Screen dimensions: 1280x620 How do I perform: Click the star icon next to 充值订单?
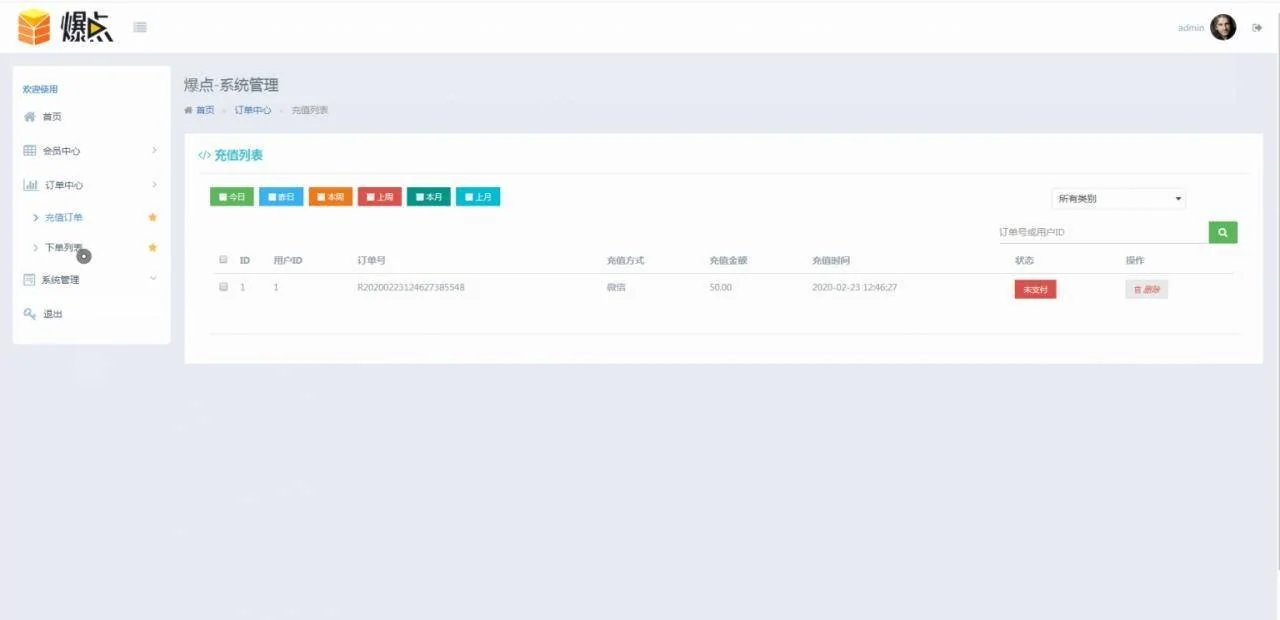tap(153, 217)
